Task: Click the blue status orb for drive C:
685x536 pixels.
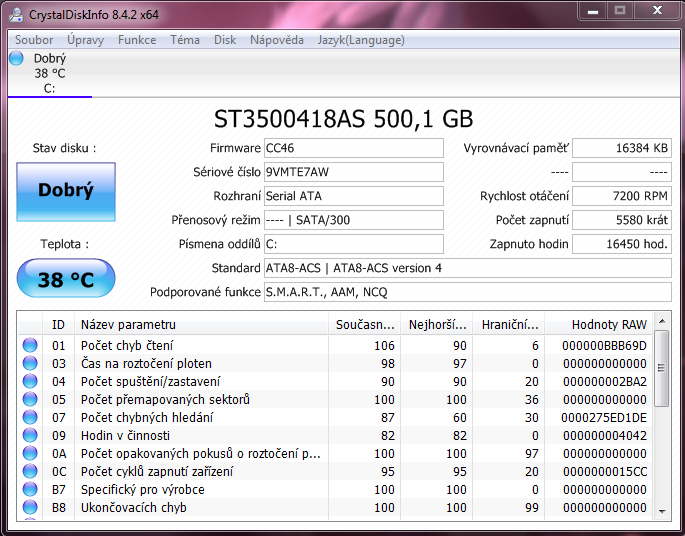Action: pyautogui.click(x=16, y=59)
